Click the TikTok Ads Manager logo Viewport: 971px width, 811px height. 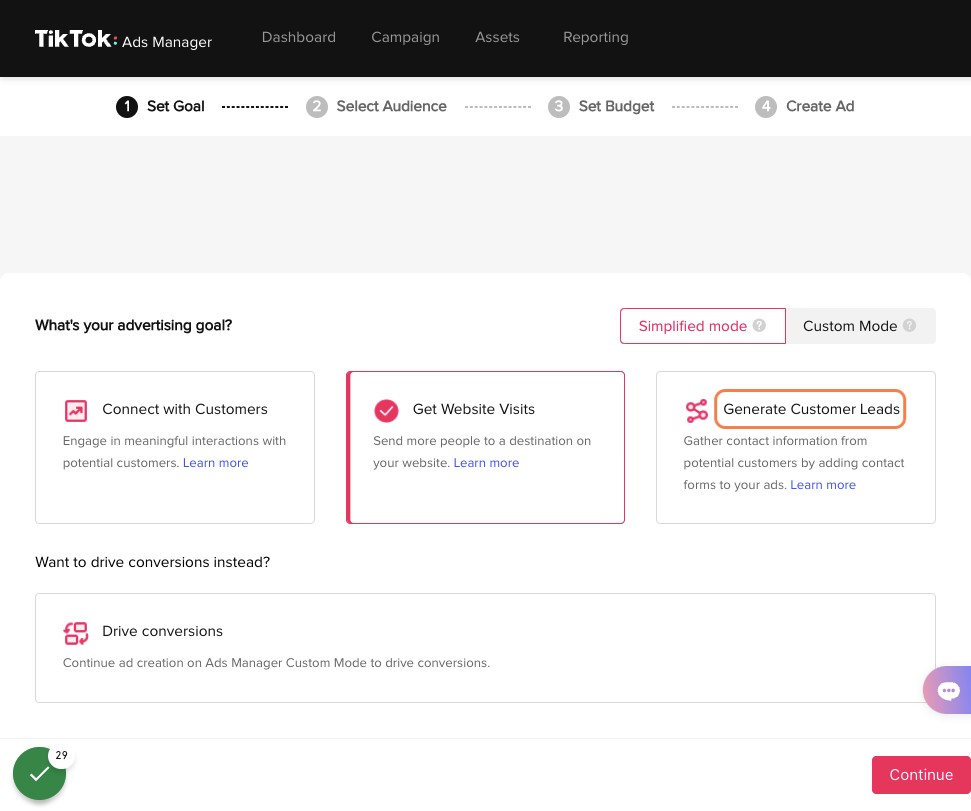(123, 39)
